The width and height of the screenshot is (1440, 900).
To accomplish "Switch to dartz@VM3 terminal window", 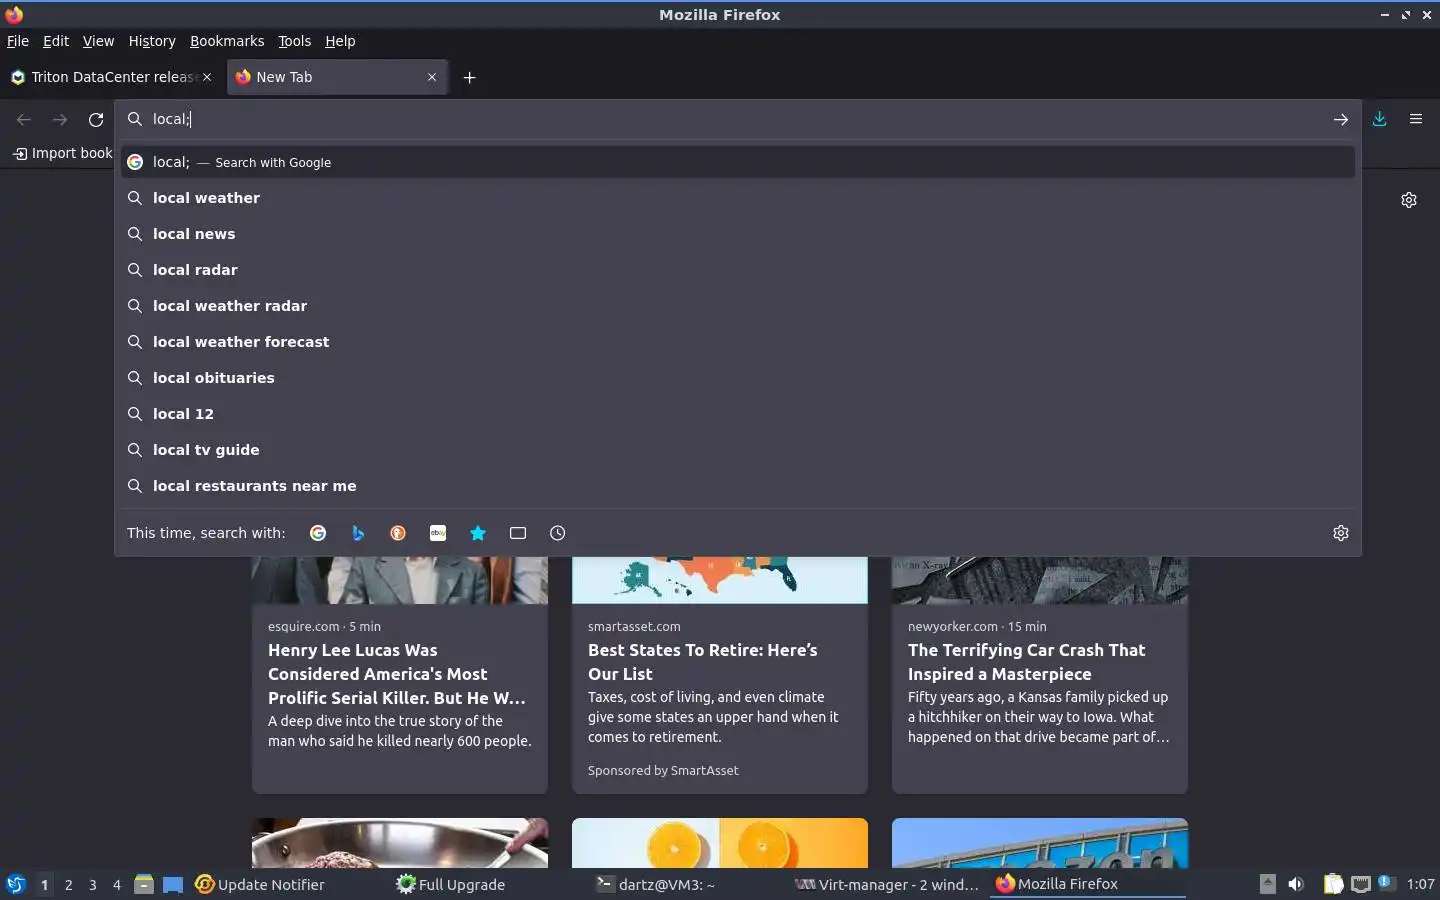I will (x=655, y=884).
